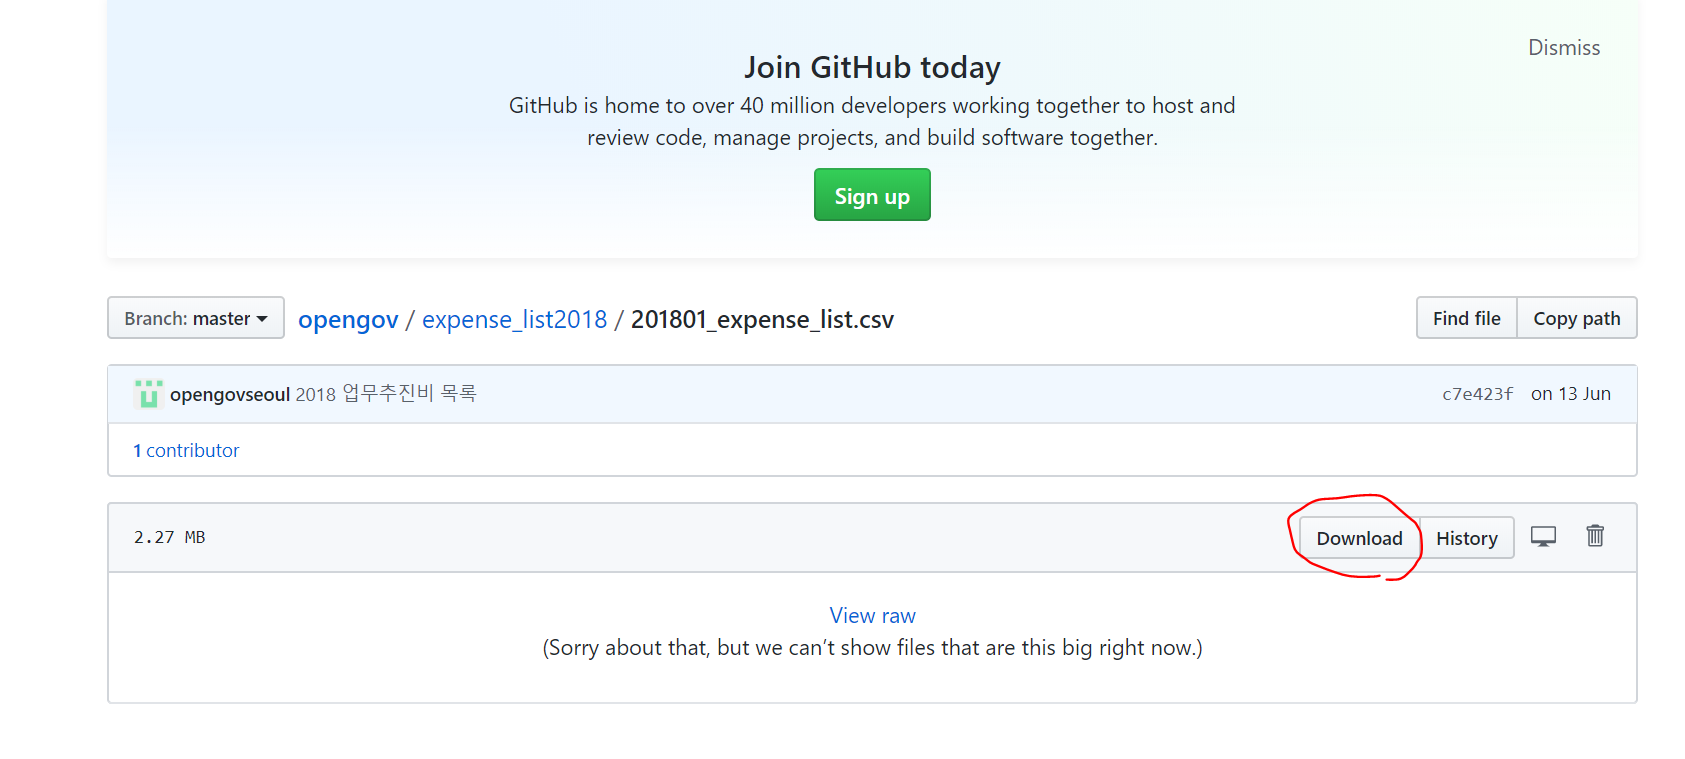Open the View raw link
Screen dimensions: 1685x759
(x=872, y=616)
